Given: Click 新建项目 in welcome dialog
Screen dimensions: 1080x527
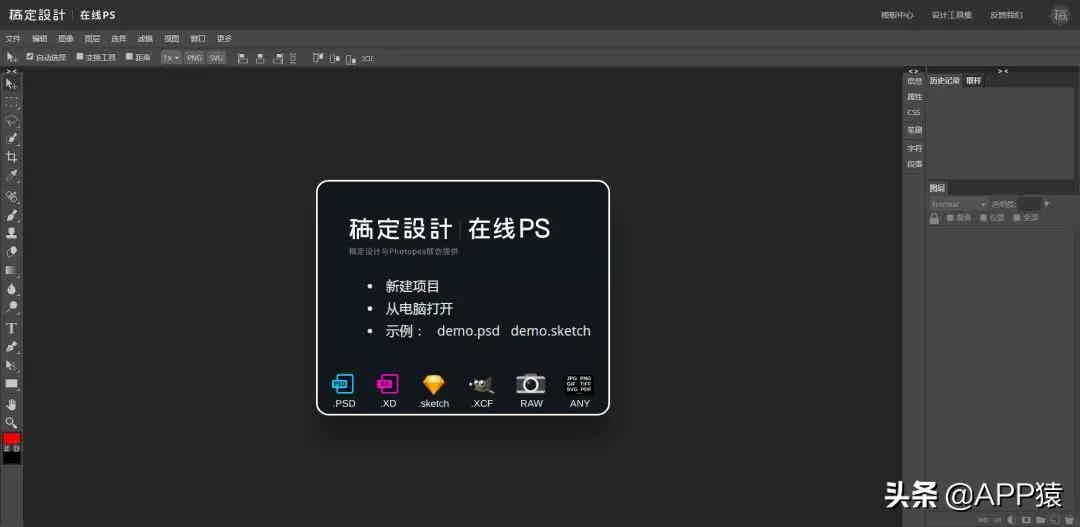Looking at the screenshot, I should (412, 287).
